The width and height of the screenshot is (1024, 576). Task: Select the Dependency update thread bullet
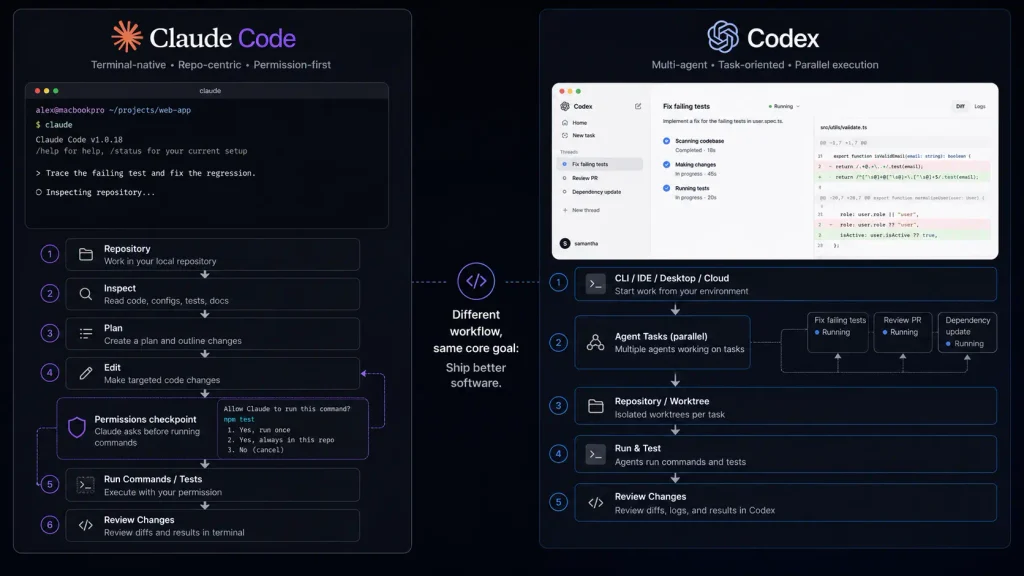point(565,192)
